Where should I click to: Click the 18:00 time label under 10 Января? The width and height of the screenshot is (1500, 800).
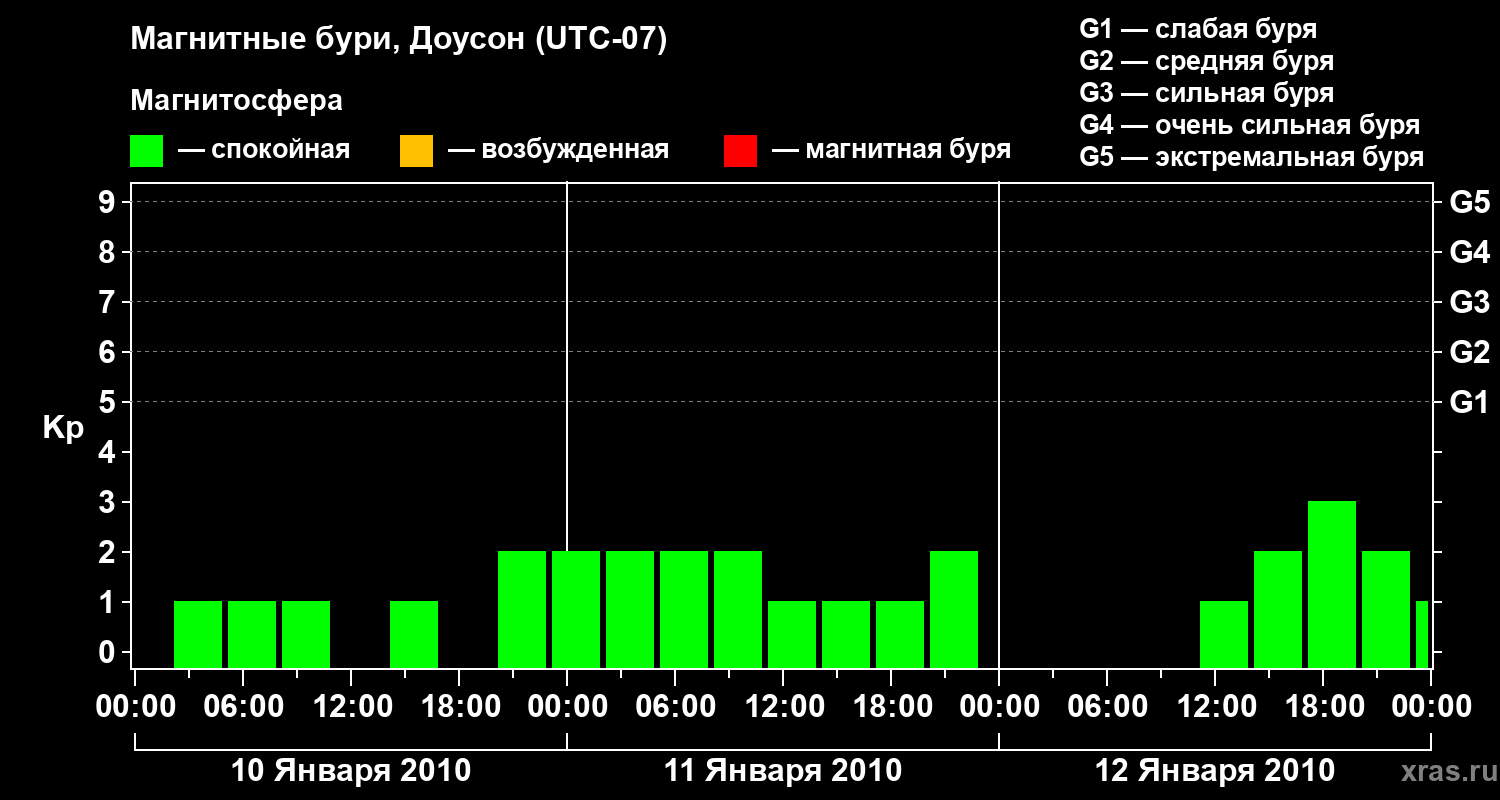pyautogui.click(x=459, y=707)
